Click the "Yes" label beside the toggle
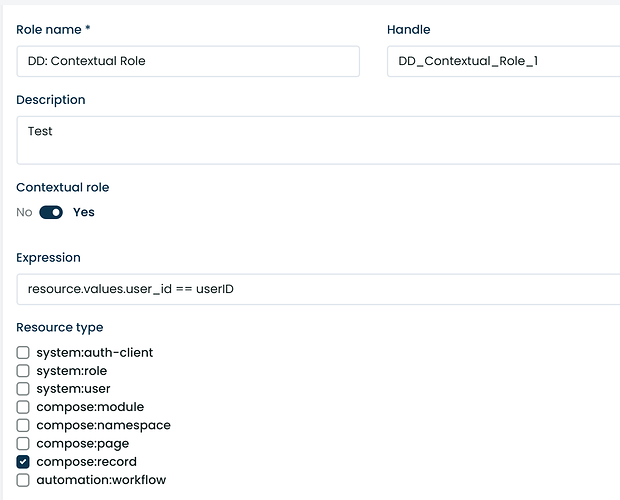This screenshot has width=620, height=500. 84,212
